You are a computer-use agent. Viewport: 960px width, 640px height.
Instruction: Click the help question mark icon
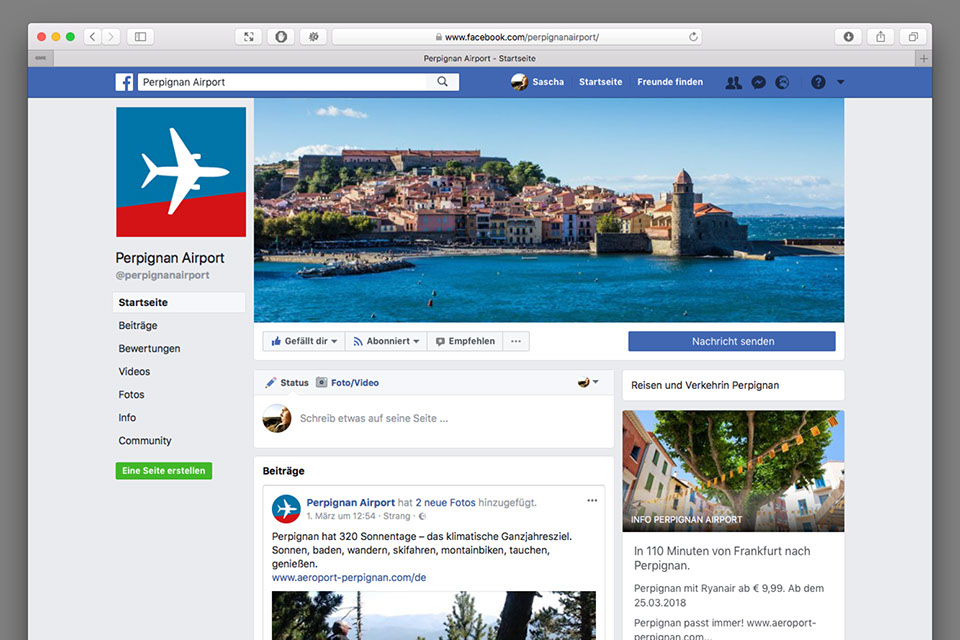pyautogui.click(x=818, y=82)
